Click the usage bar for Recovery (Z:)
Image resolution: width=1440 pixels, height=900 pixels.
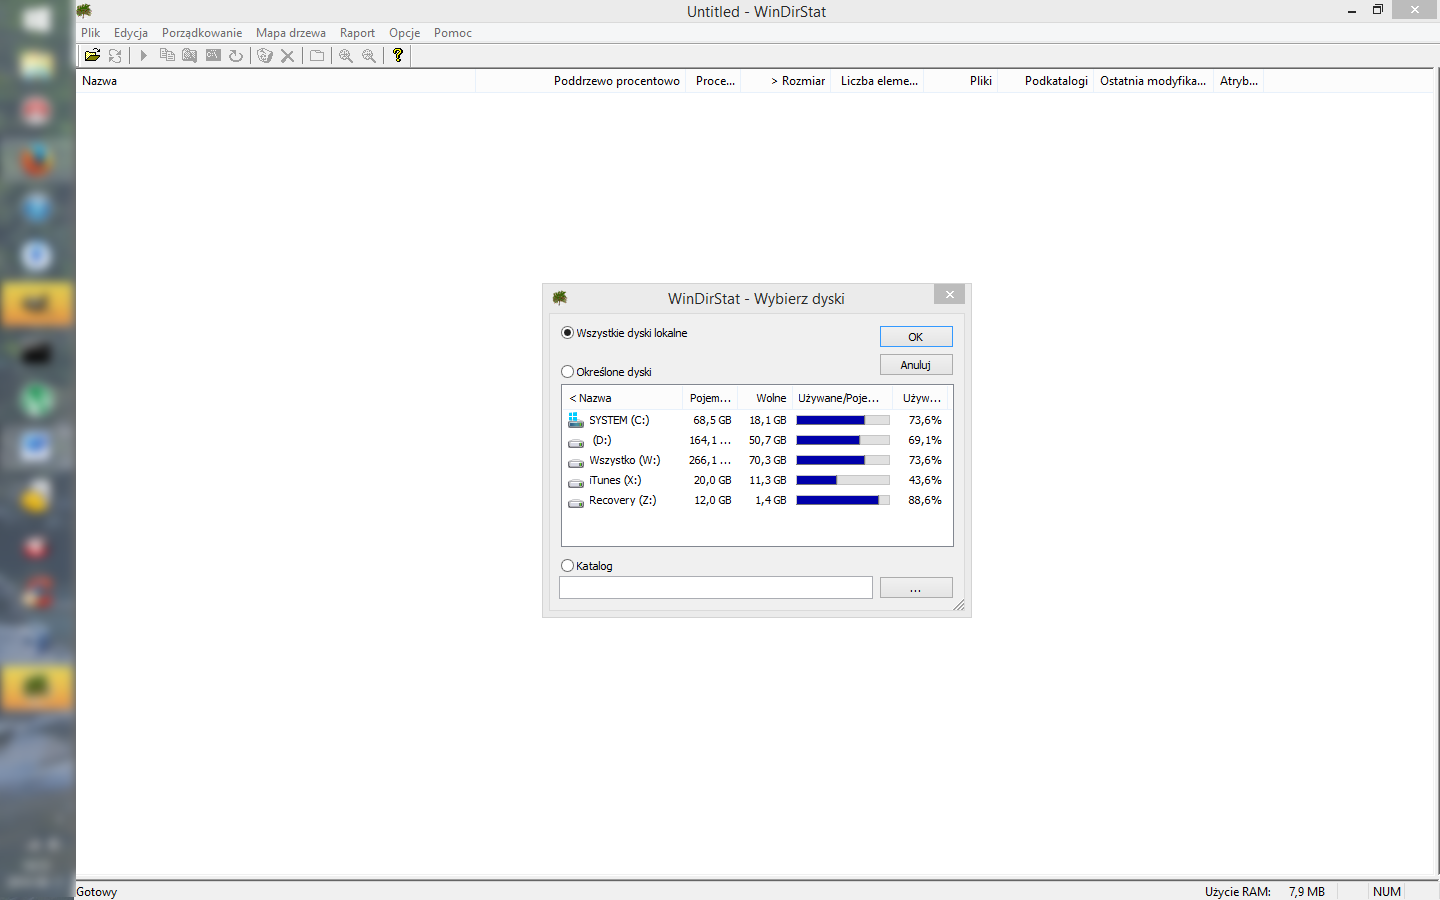(843, 500)
